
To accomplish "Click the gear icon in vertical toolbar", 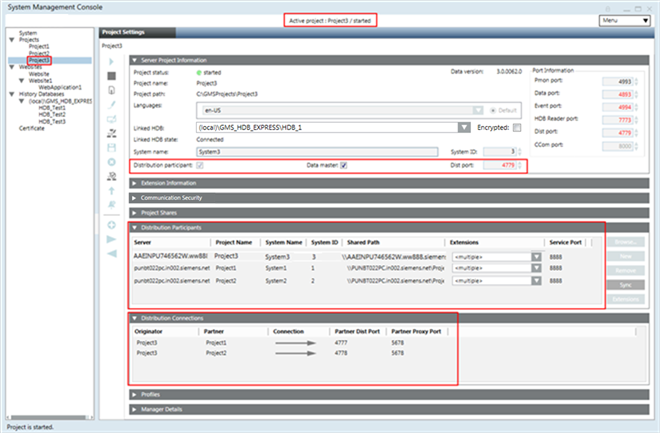I will (110, 159).
